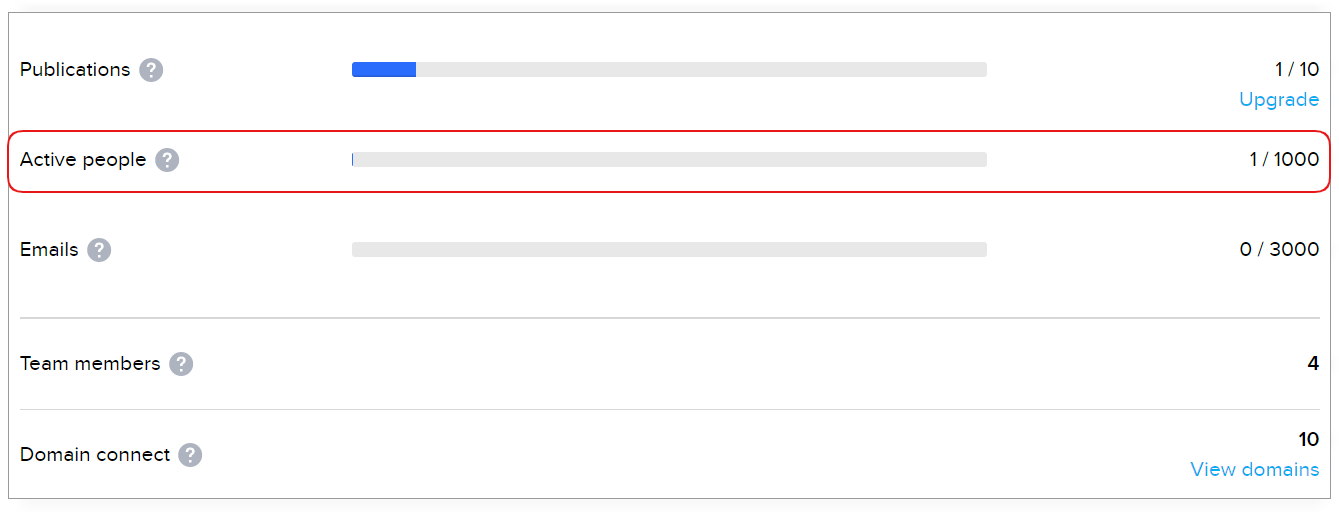Screen dimensions: 1339x512
Task: Click the Domain connect label
Action: pos(95,455)
